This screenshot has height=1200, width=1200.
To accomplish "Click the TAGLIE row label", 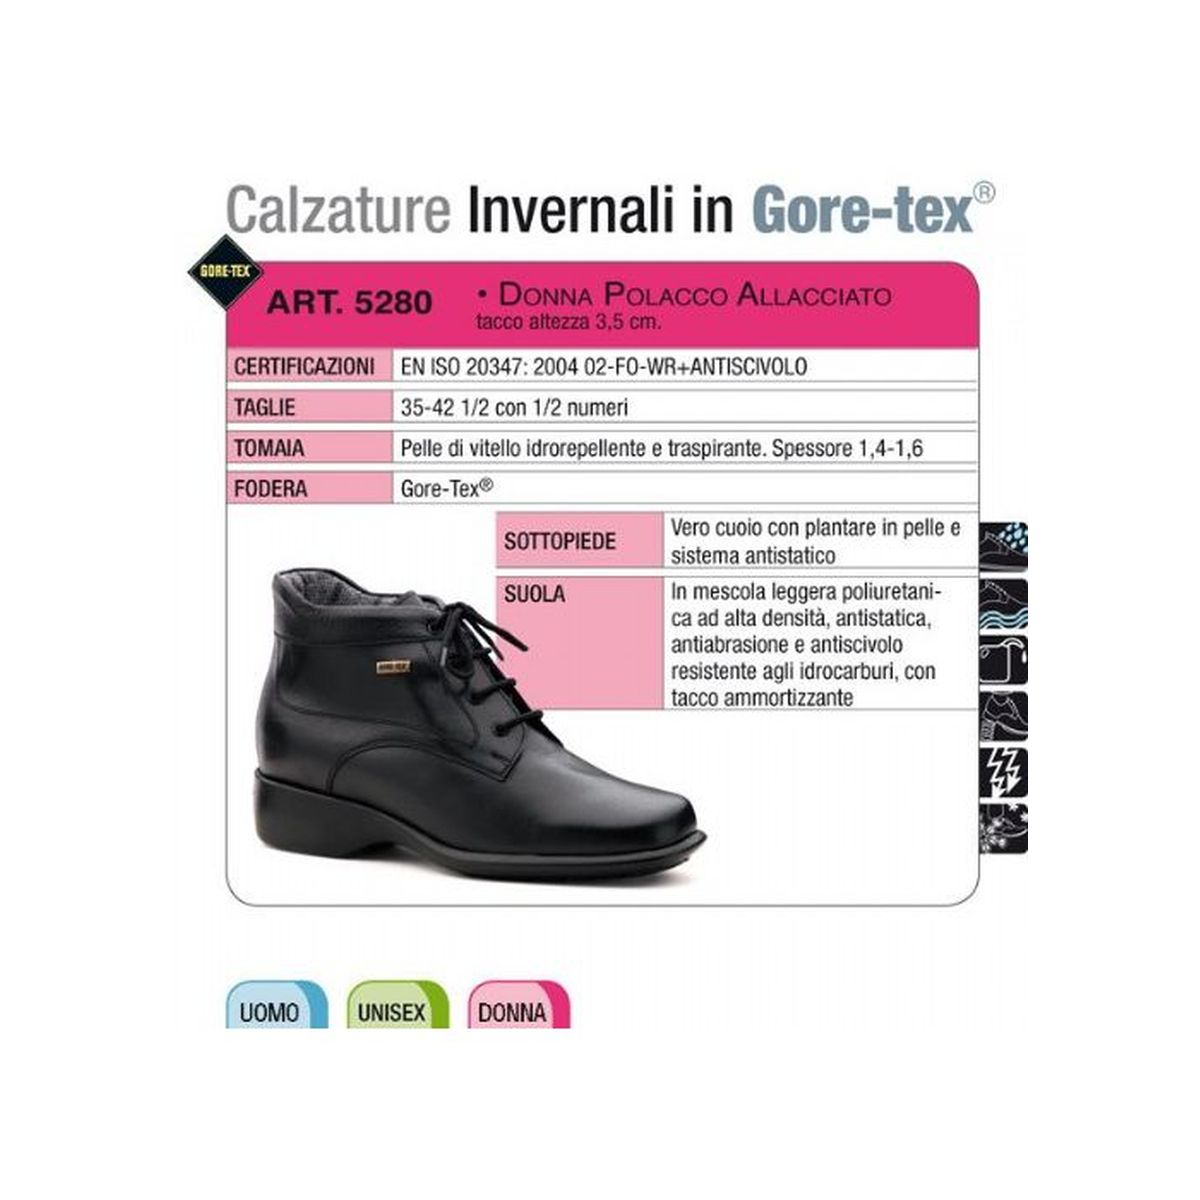I will point(264,407).
